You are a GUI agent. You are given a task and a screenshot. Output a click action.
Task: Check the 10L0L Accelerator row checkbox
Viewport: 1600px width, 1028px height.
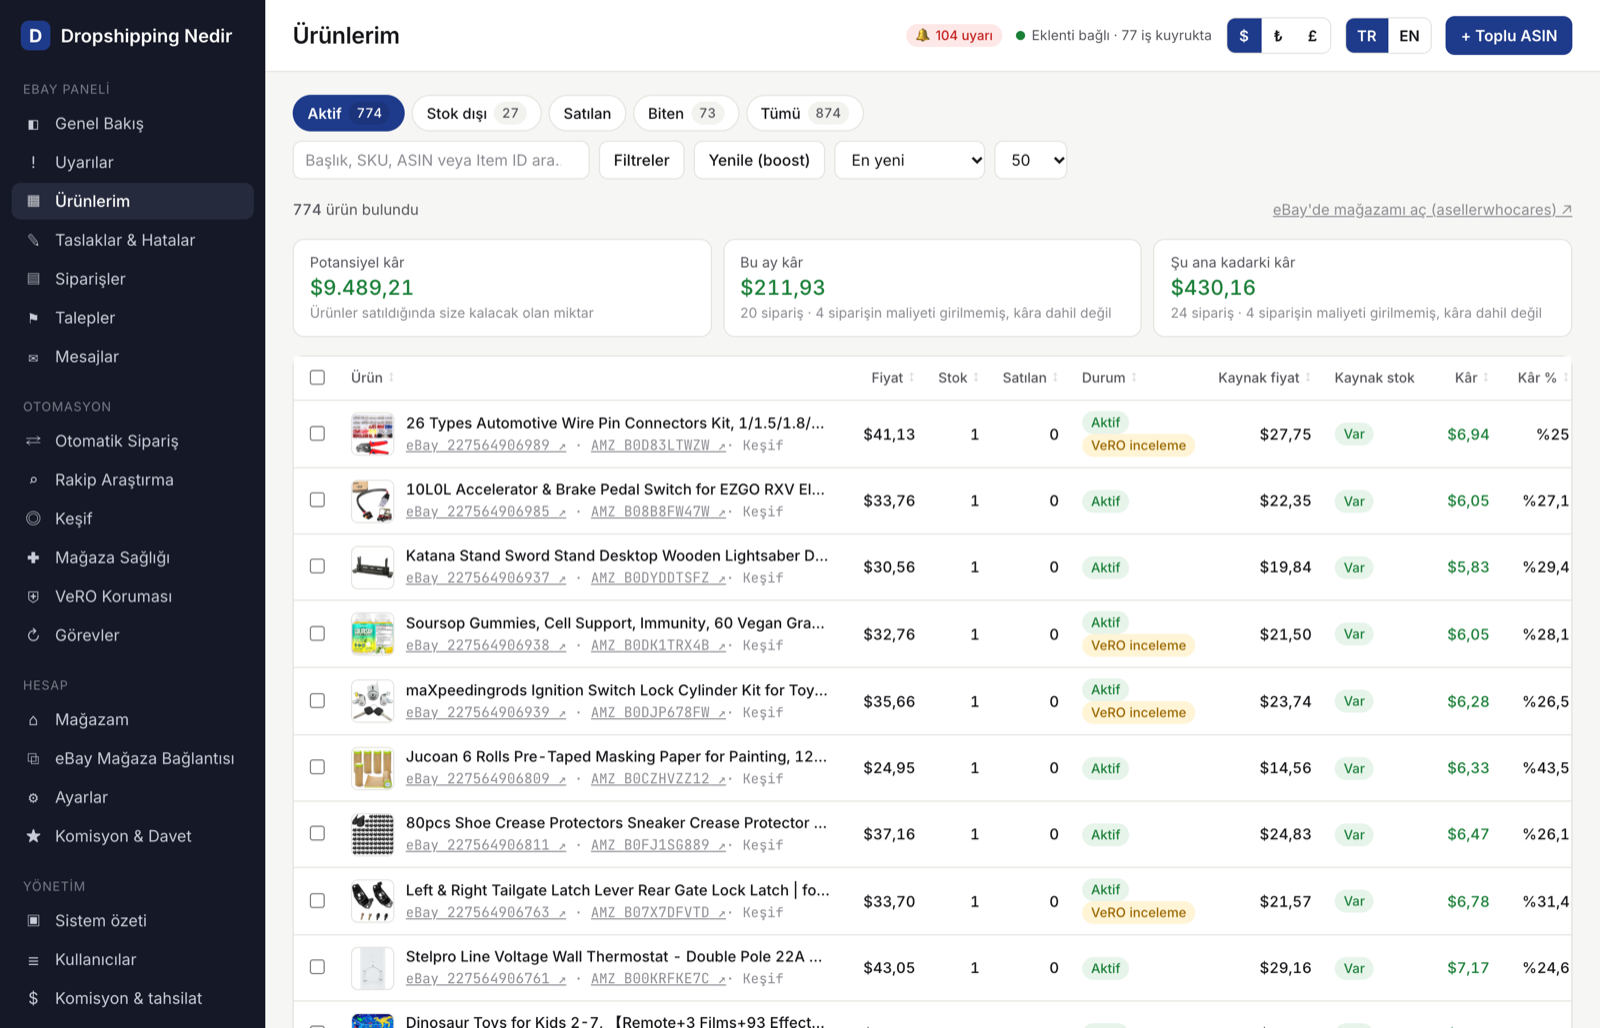317,500
